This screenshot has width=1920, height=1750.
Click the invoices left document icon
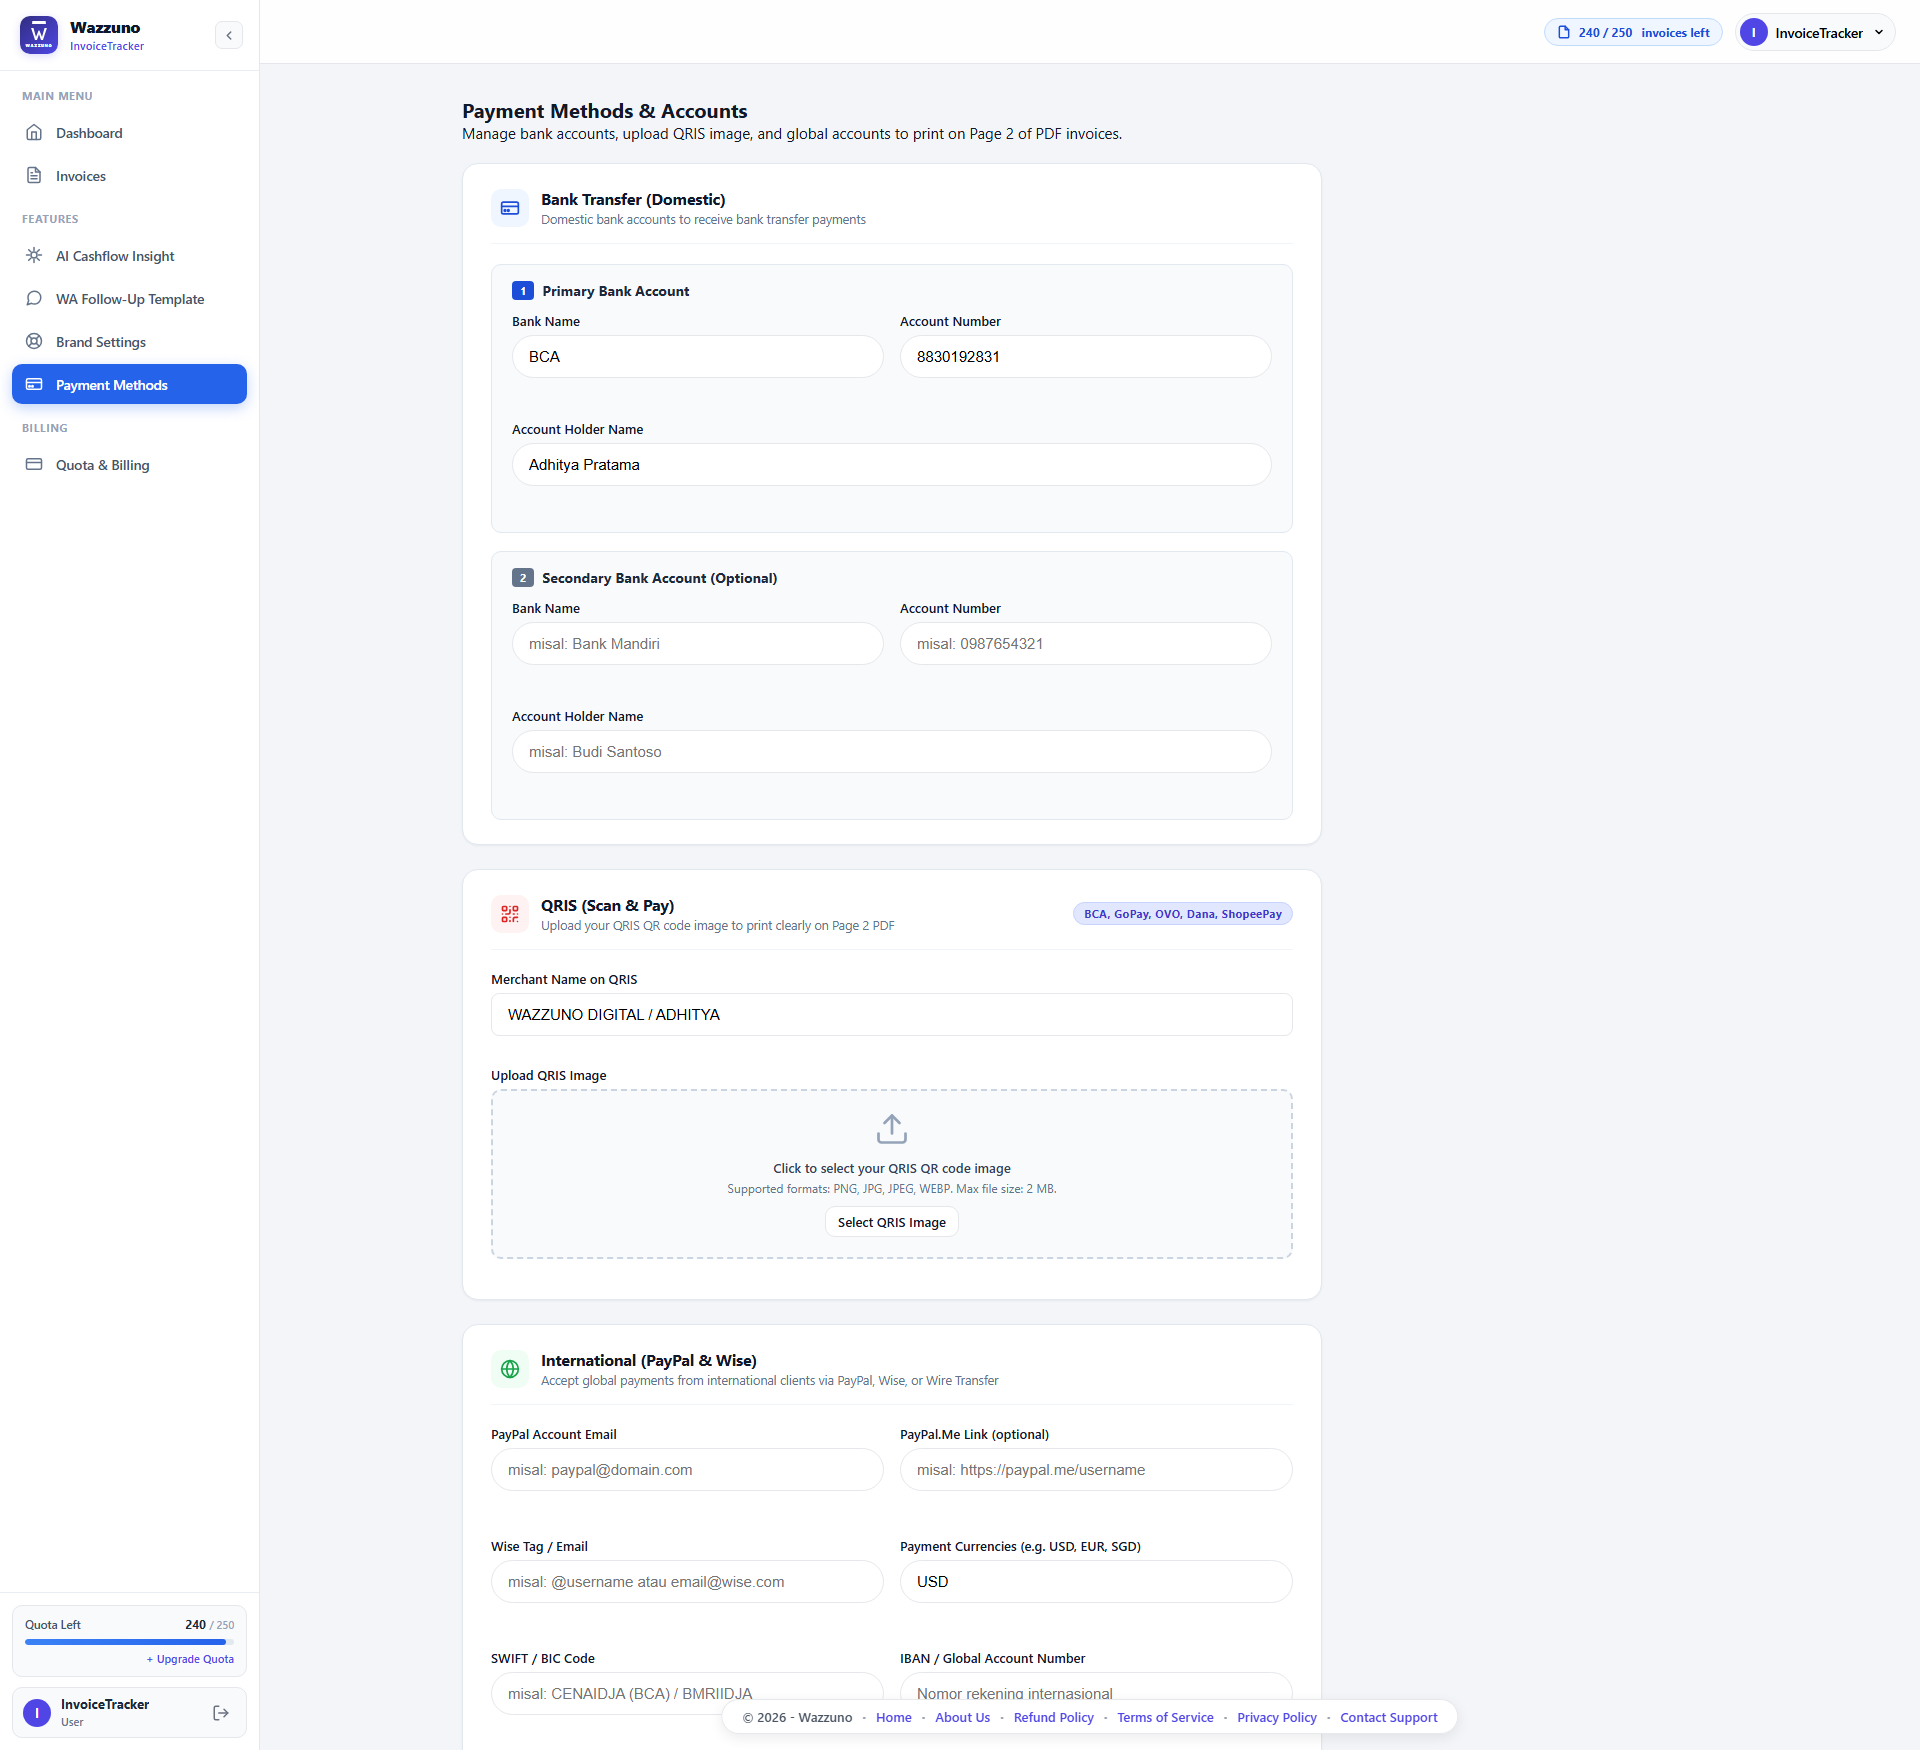point(1564,33)
